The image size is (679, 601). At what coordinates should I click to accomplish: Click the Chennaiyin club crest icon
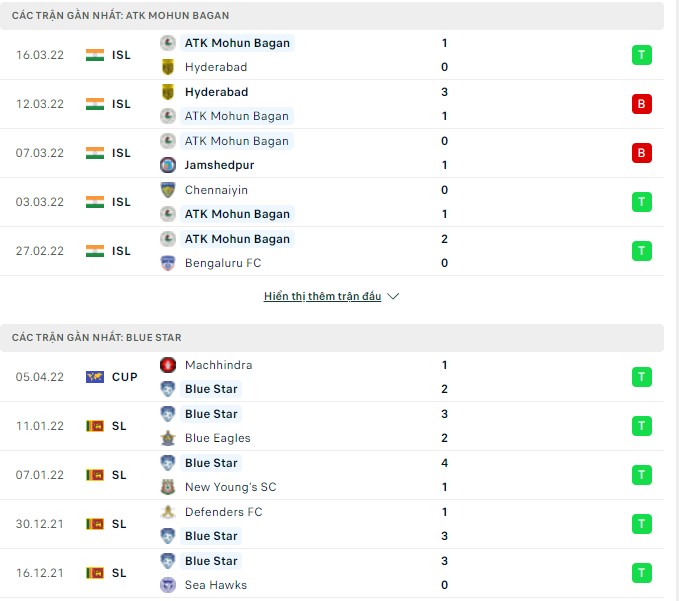coord(168,190)
